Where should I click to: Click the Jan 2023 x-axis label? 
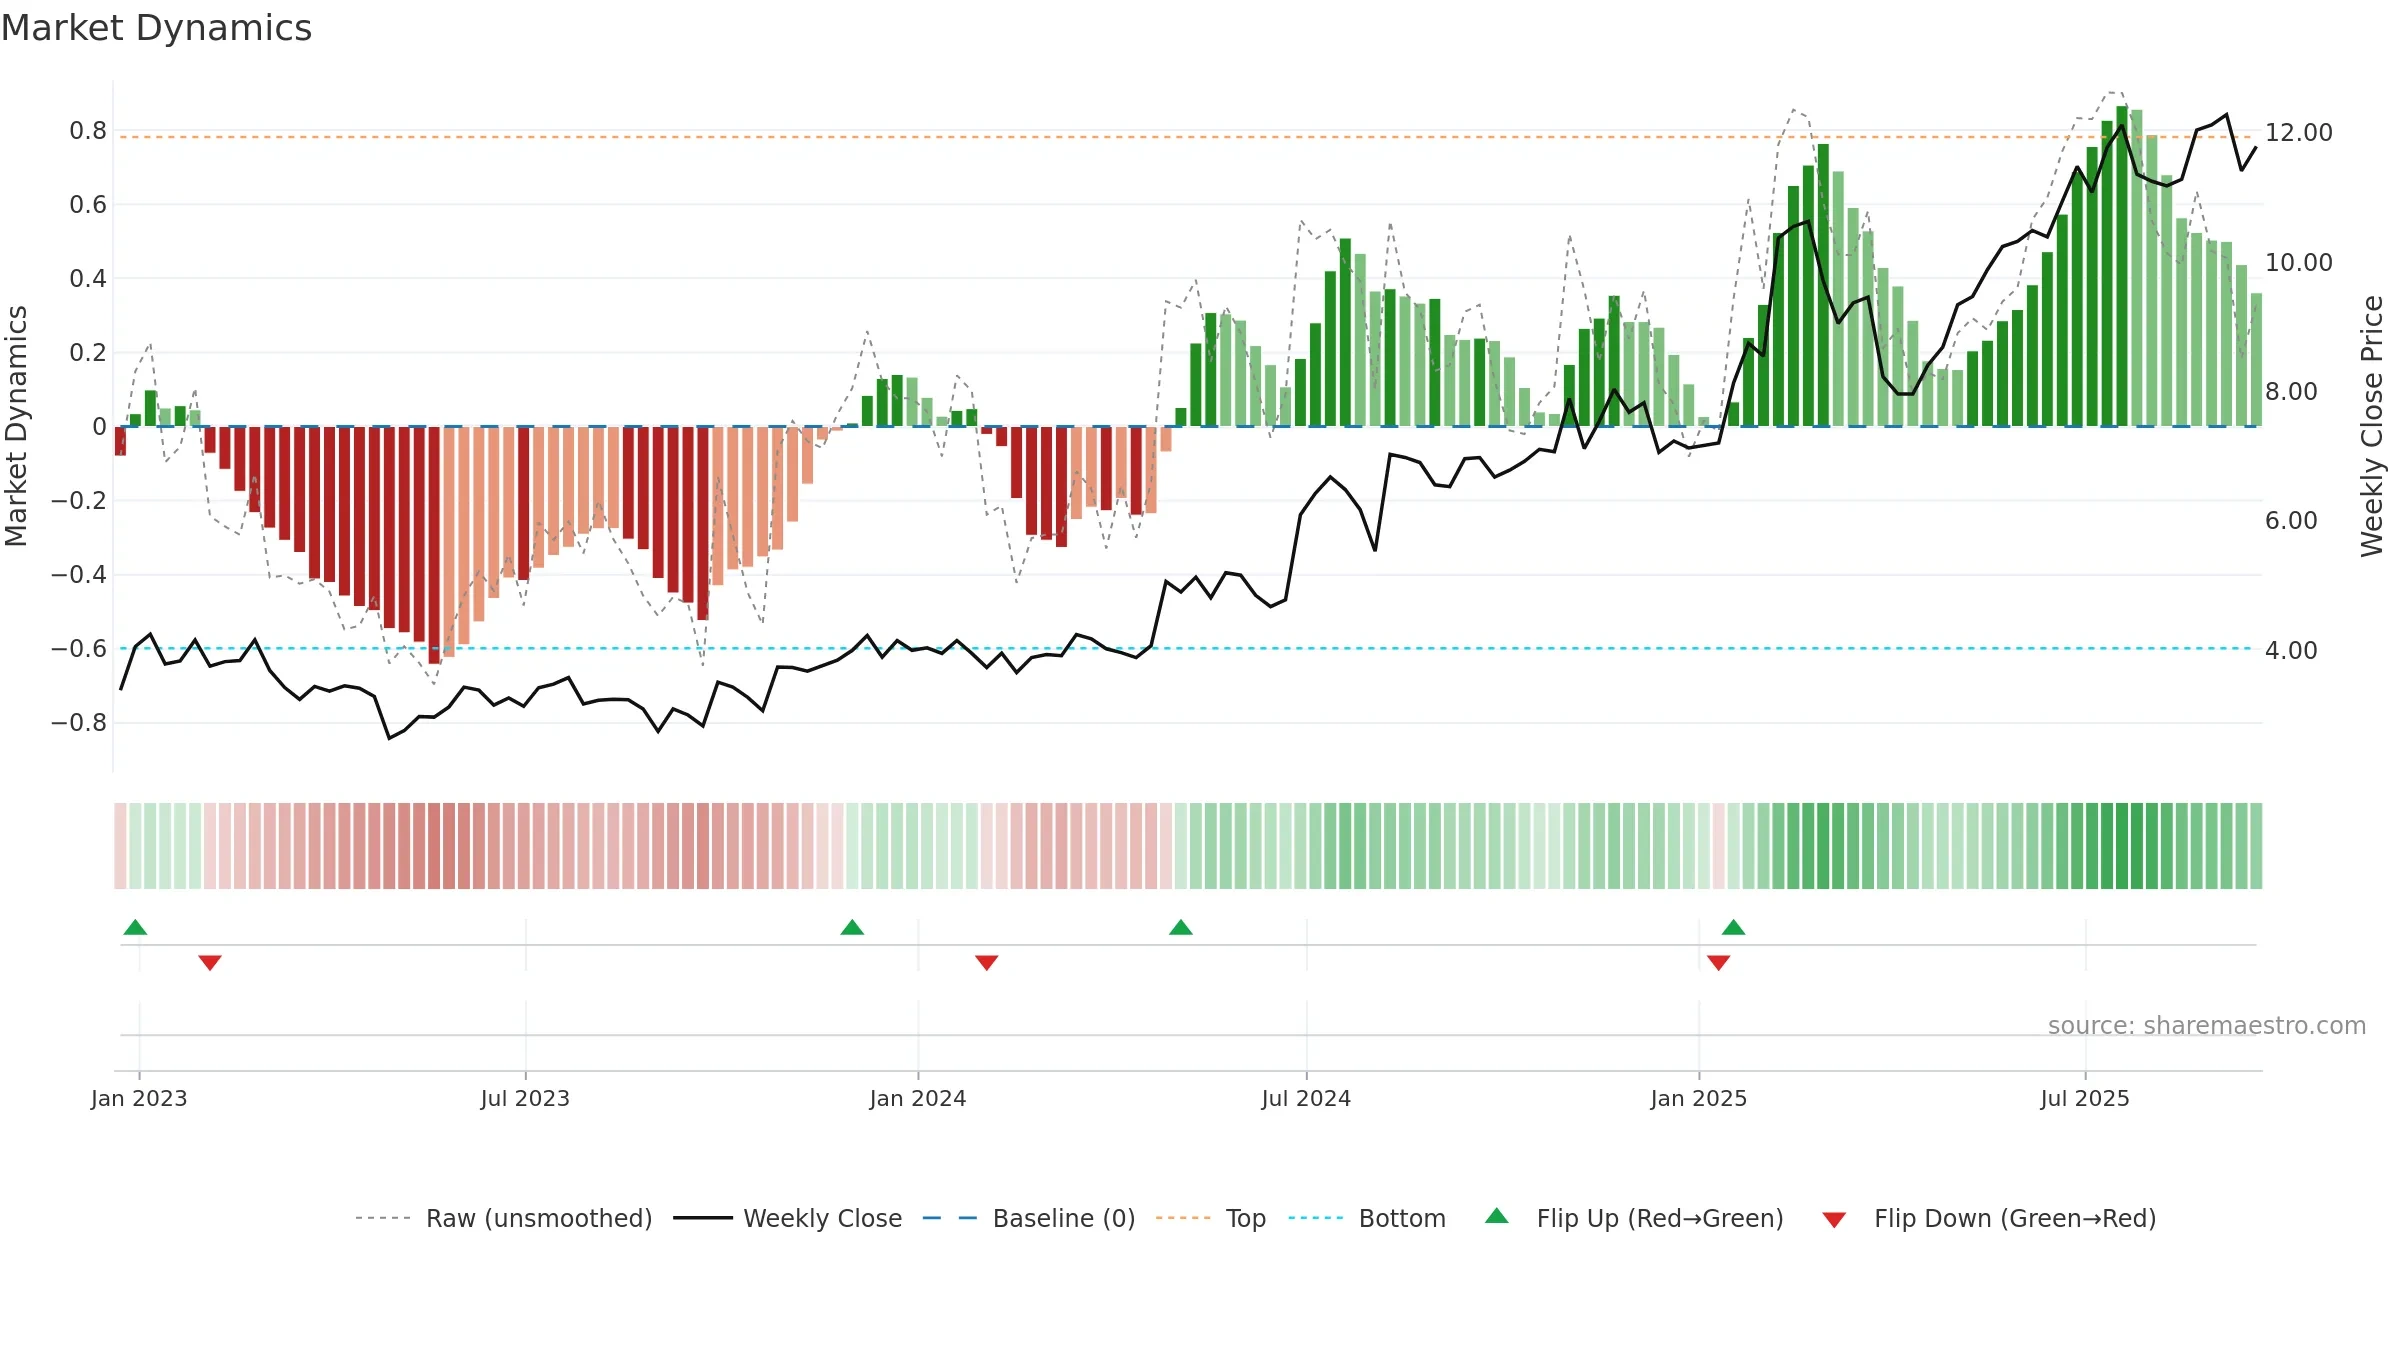point(139,1098)
